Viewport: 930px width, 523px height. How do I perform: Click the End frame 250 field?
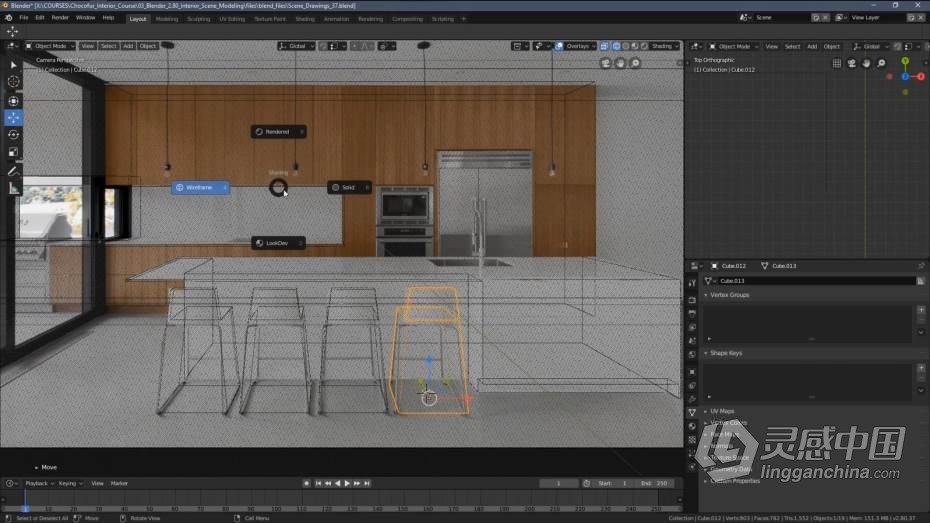[x=654, y=484]
